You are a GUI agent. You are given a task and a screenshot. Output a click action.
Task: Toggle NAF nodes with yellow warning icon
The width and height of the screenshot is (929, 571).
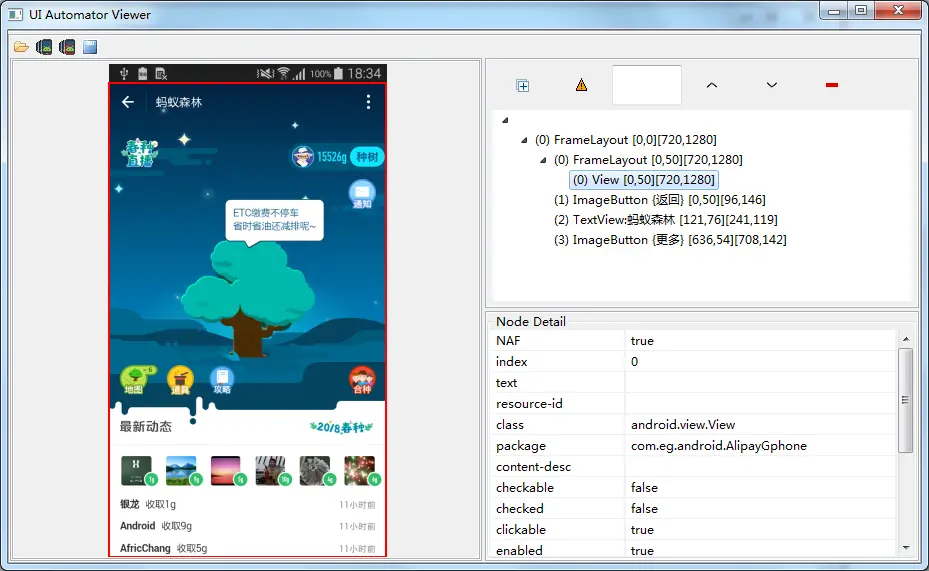[x=581, y=85]
